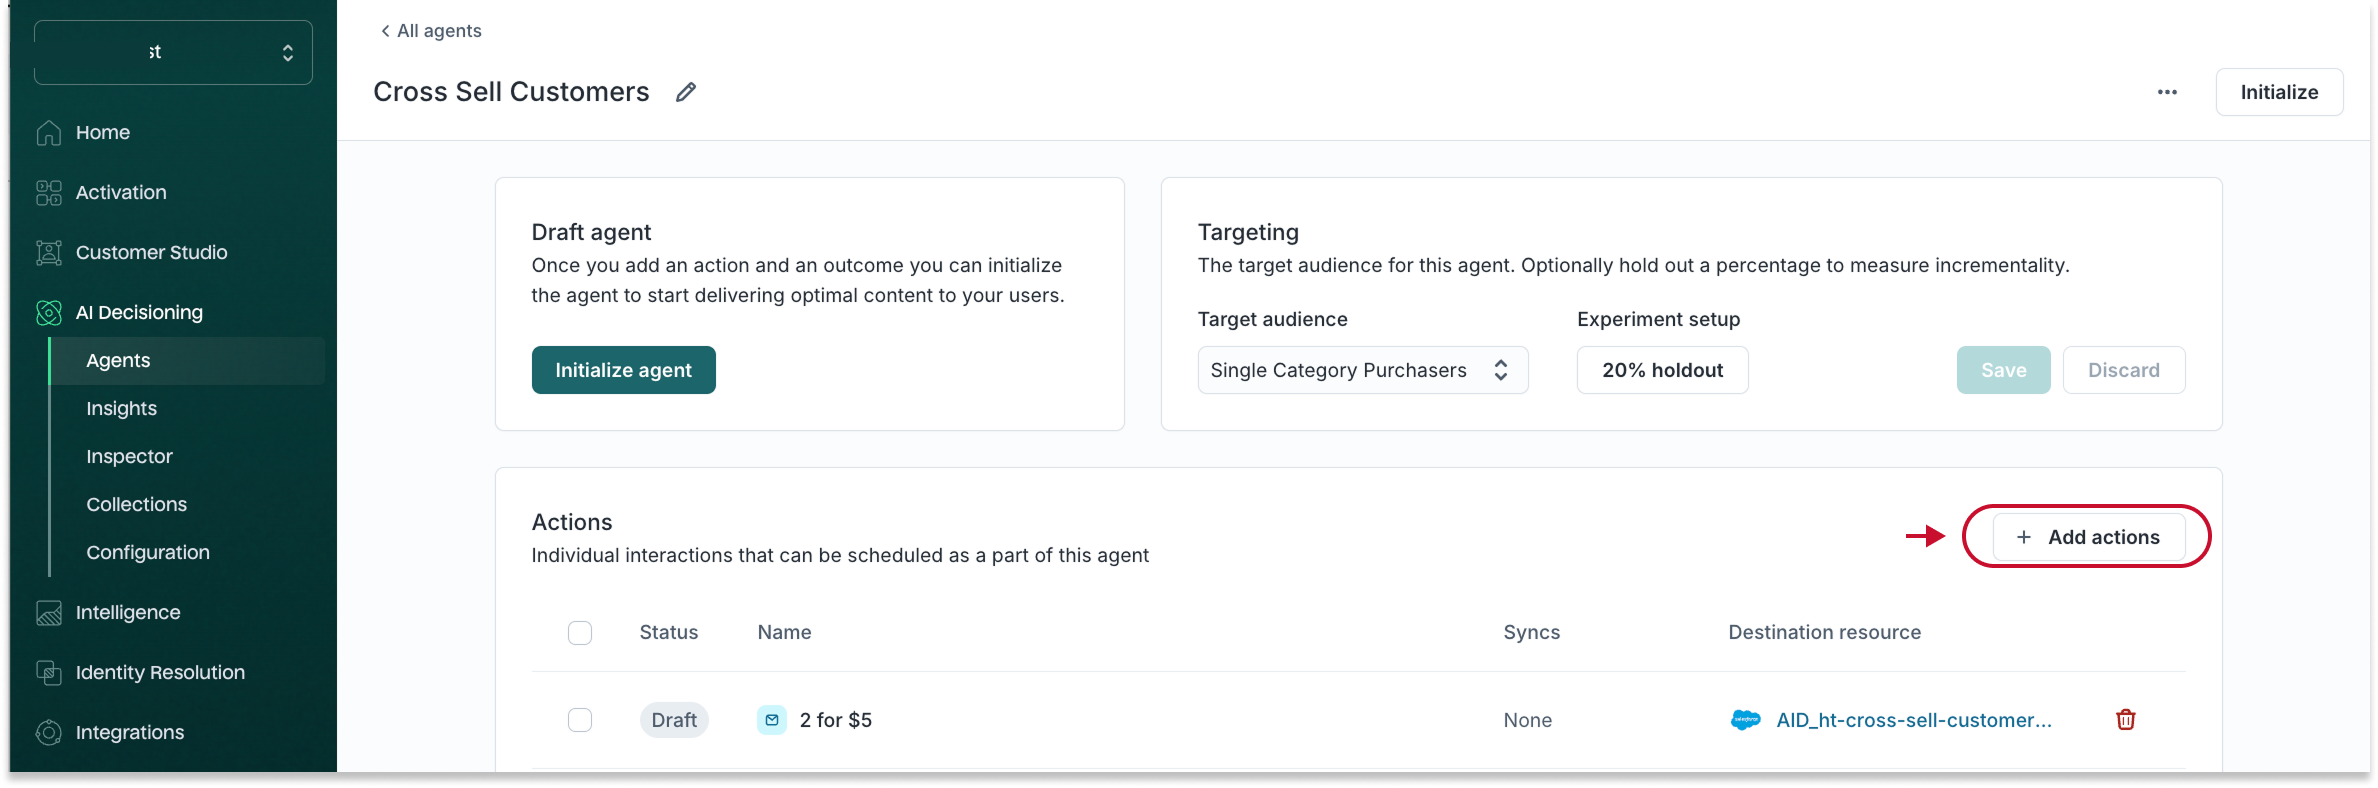Delete the 2 for $5 action
This screenshot has height=788, width=2378.
point(2125,720)
